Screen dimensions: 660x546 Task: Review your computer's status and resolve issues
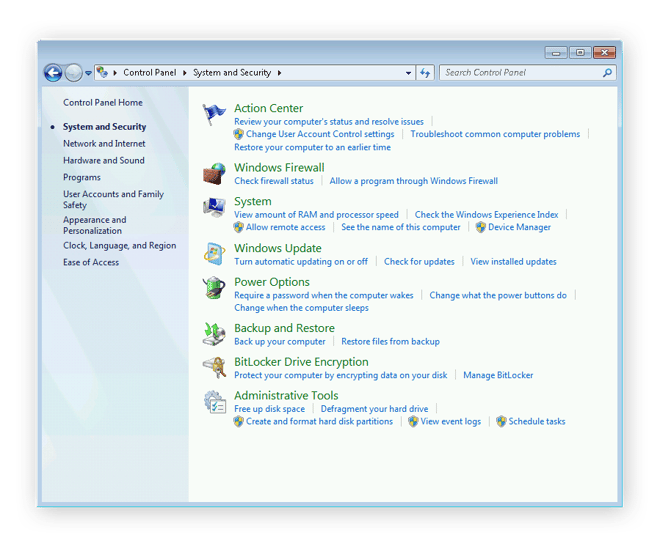(329, 122)
